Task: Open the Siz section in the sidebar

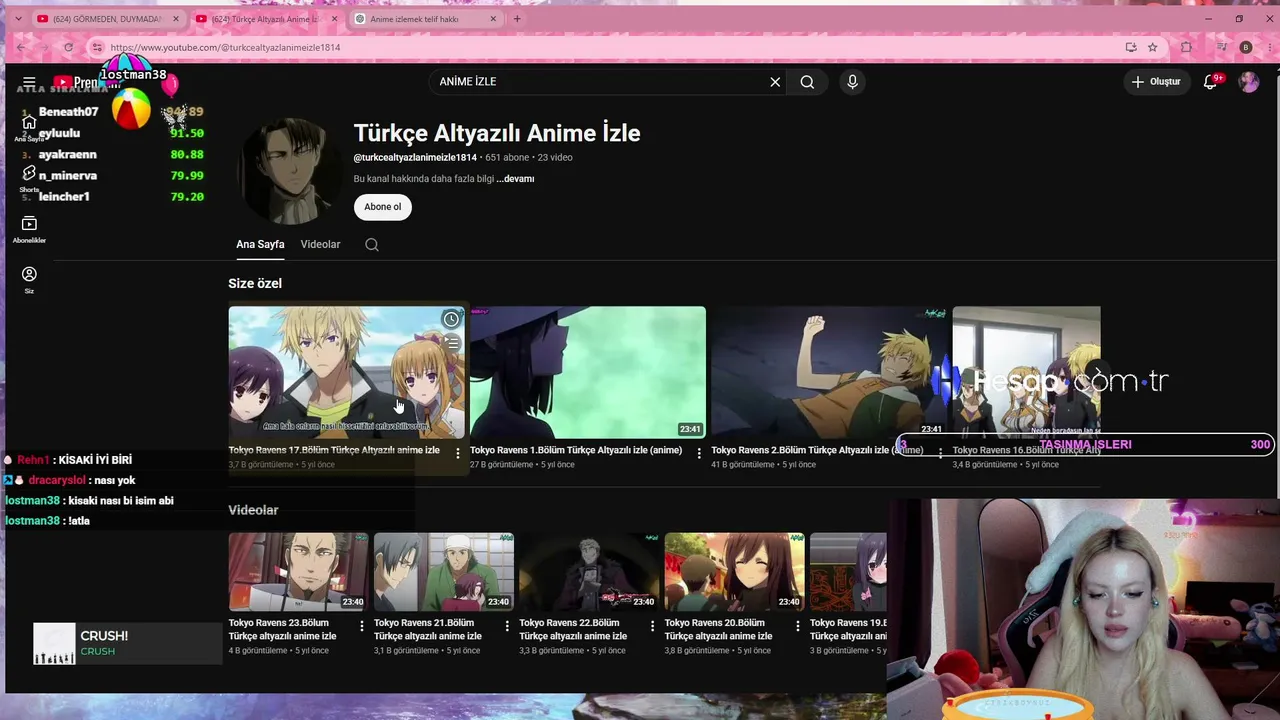Action: click(x=29, y=280)
